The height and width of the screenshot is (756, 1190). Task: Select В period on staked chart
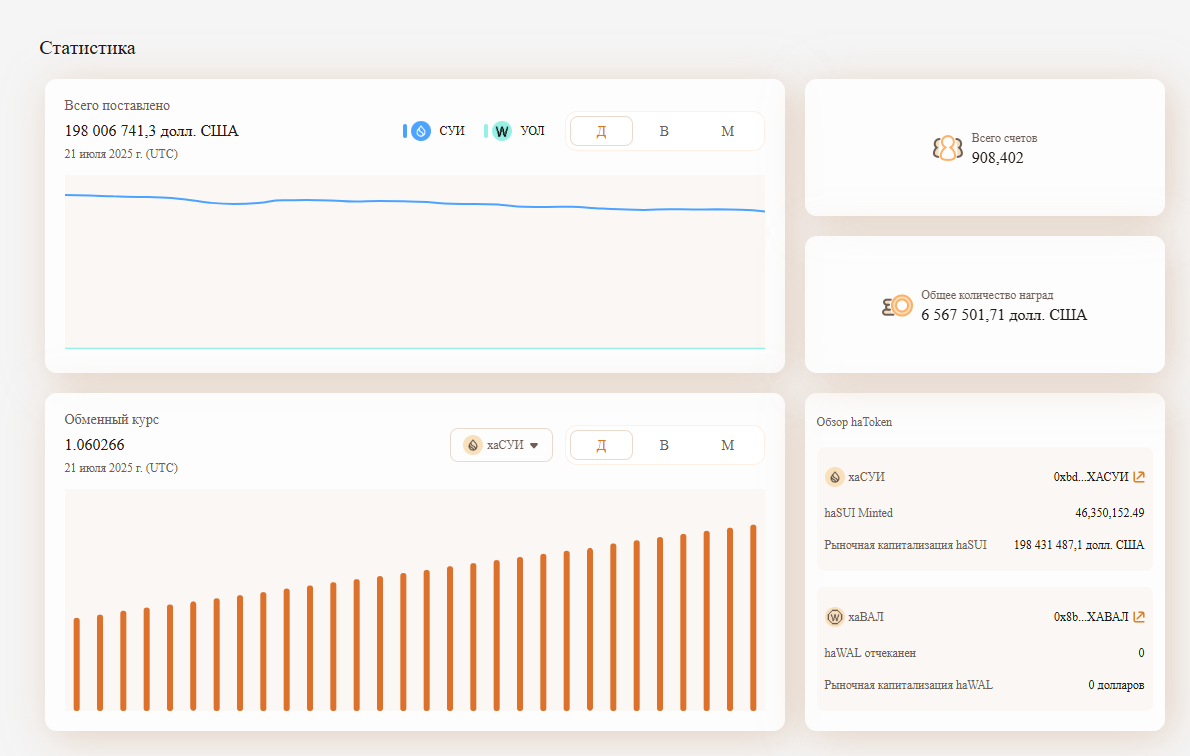tap(664, 131)
